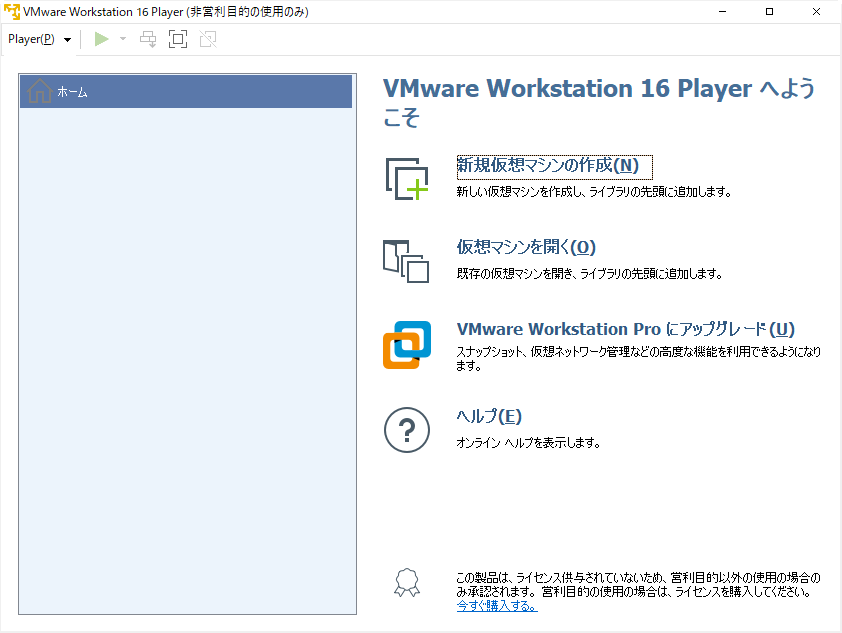842x633 pixels.
Task: Open 新規仮想マシンの作成(N) link
Action: click(x=550, y=167)
